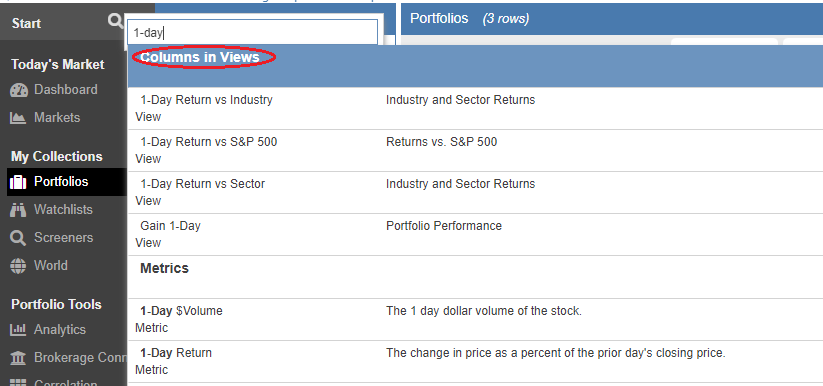
Task: Pick Gain 1-Day Portfolio Performance result
Action: point(475,234)
